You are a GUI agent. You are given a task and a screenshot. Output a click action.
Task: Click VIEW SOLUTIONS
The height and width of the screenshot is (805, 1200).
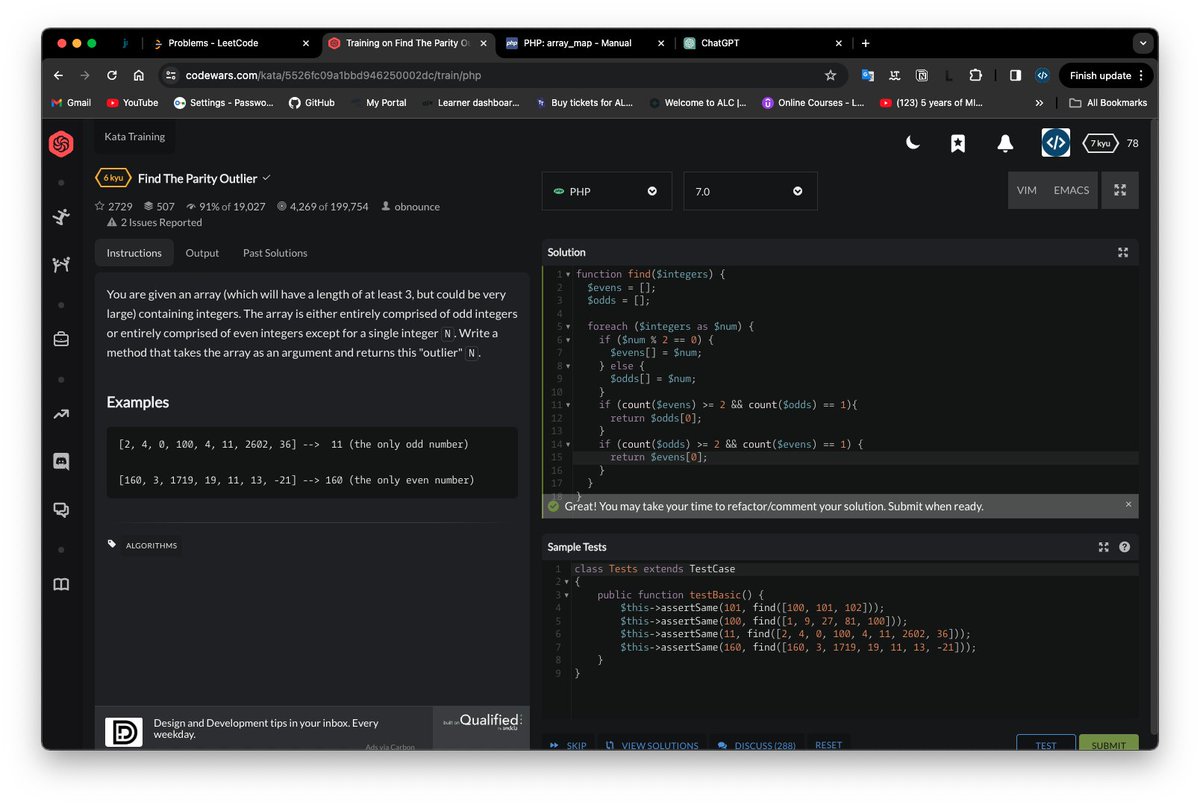pos(652,745)
